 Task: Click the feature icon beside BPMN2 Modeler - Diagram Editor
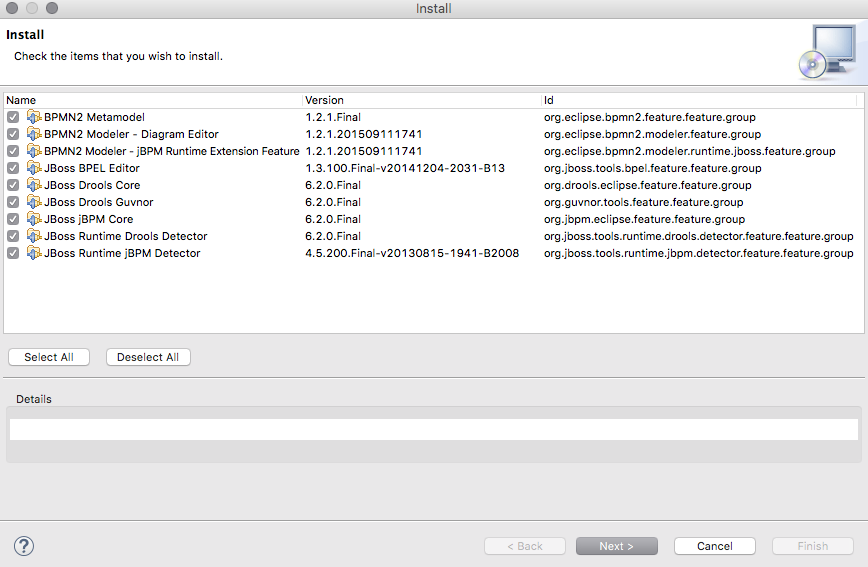point(34,134)
